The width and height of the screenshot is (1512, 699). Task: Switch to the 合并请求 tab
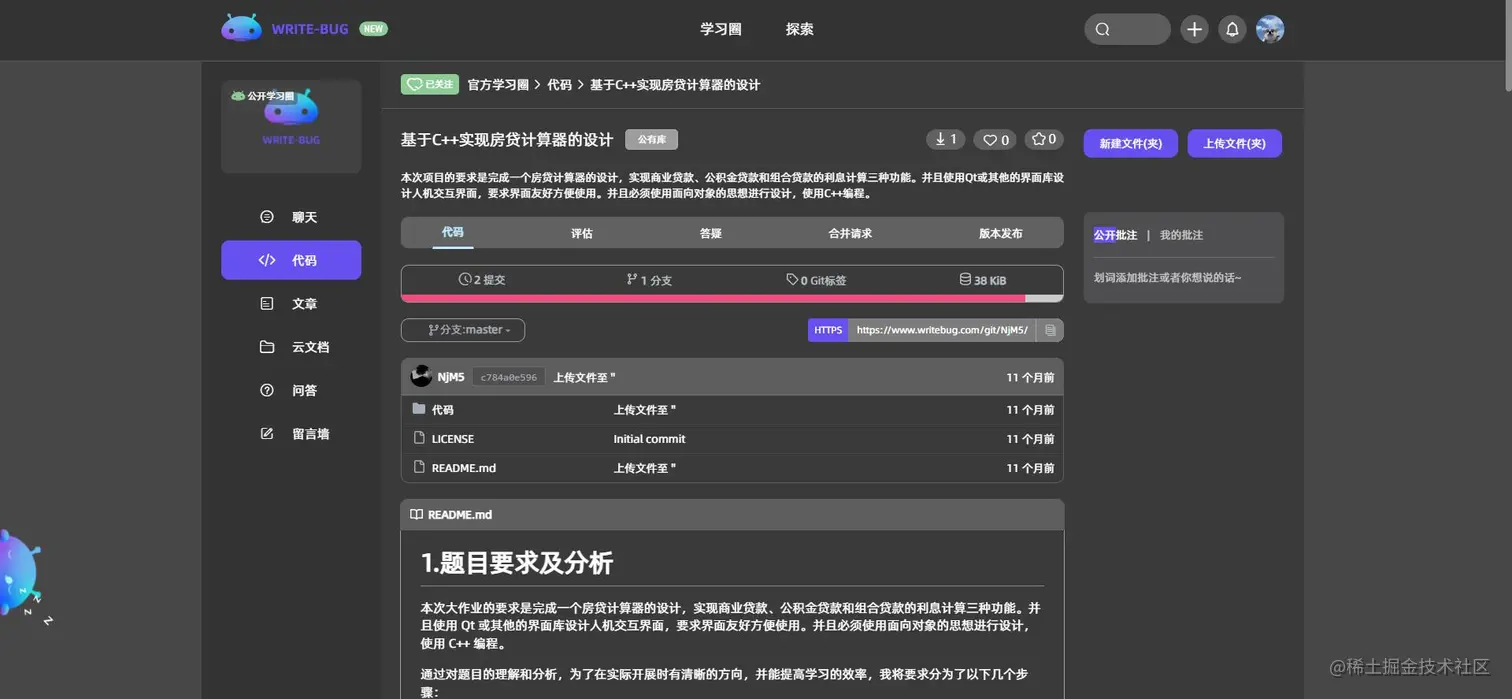coord(850,233)
